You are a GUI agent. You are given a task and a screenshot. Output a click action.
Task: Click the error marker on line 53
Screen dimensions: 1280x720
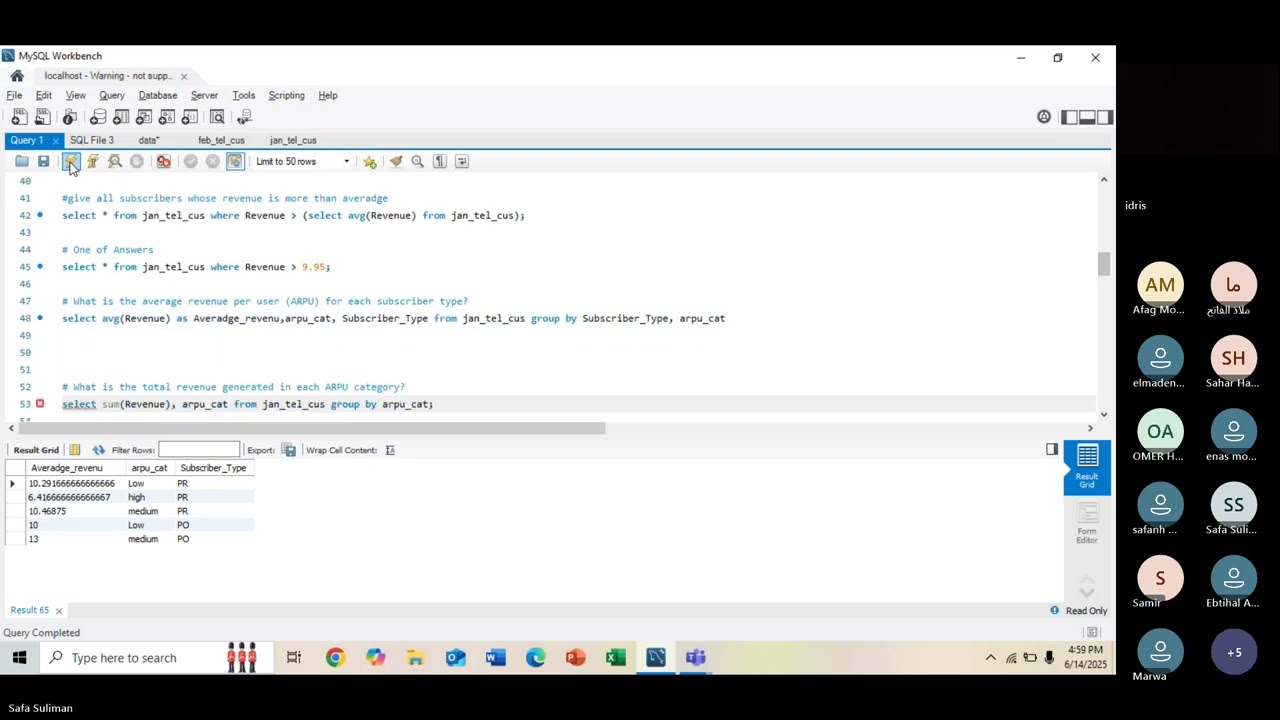[x=40, y=404]
